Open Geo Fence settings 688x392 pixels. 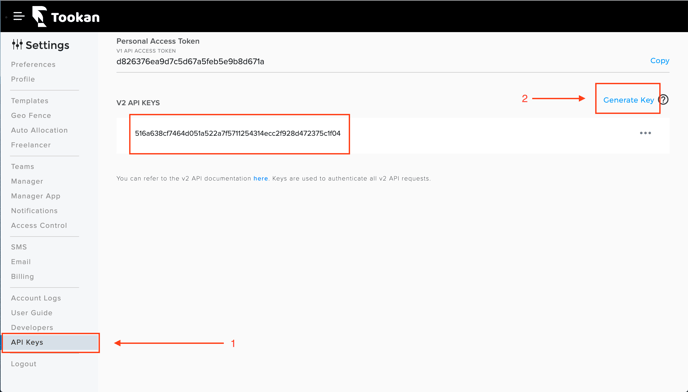(x=31, y=115)
